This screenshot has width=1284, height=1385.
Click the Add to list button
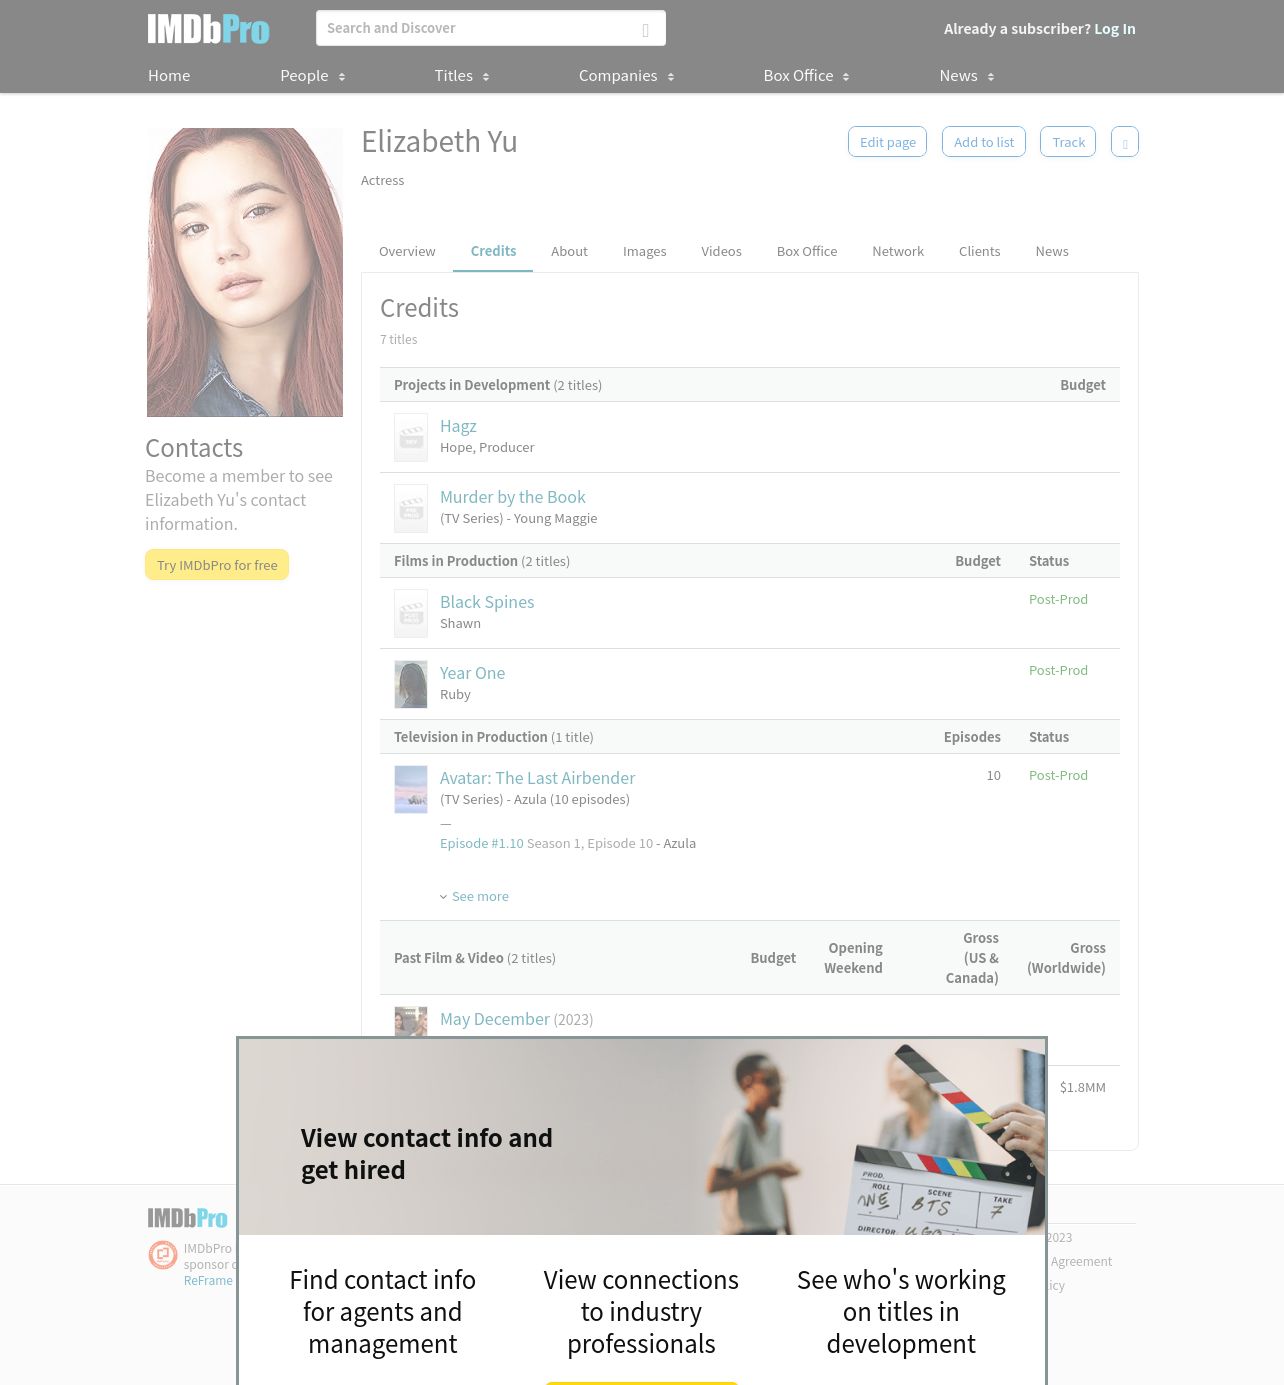click(984, 142)
